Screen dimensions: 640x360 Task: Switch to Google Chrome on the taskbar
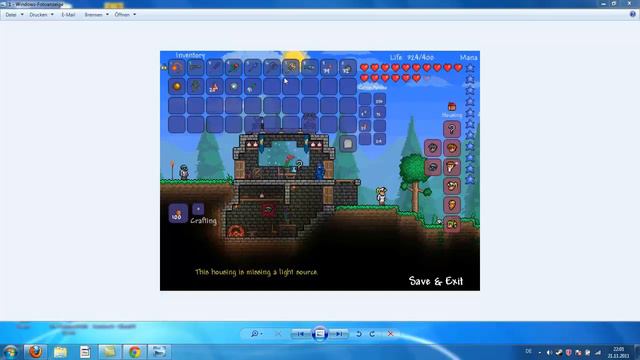pyautogui.click(x=134, y=352)
